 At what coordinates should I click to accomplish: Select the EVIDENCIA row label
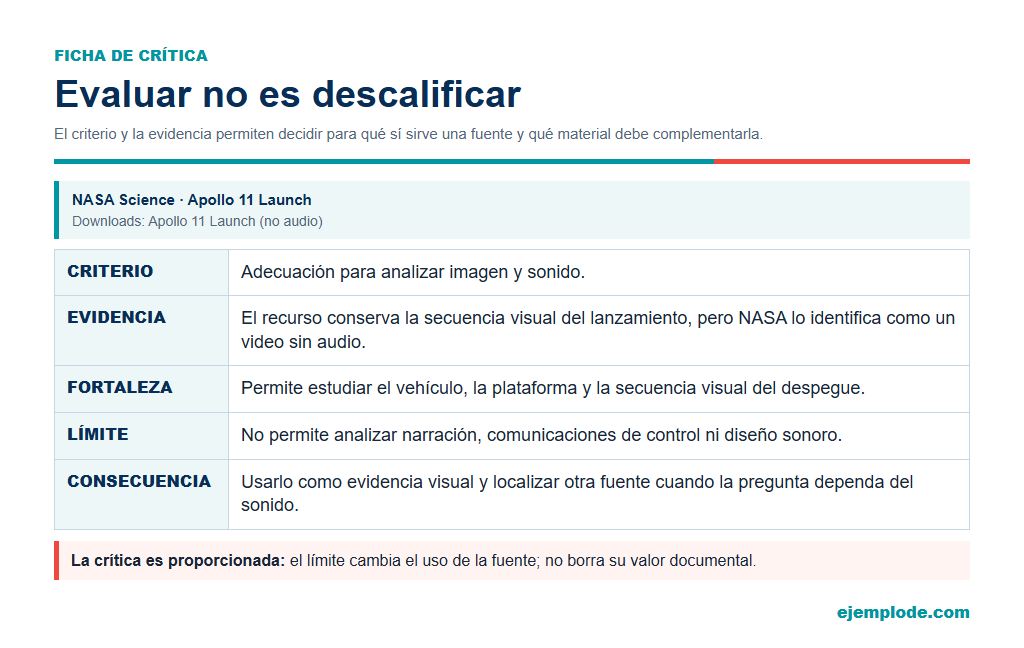(x=116, y=317)
